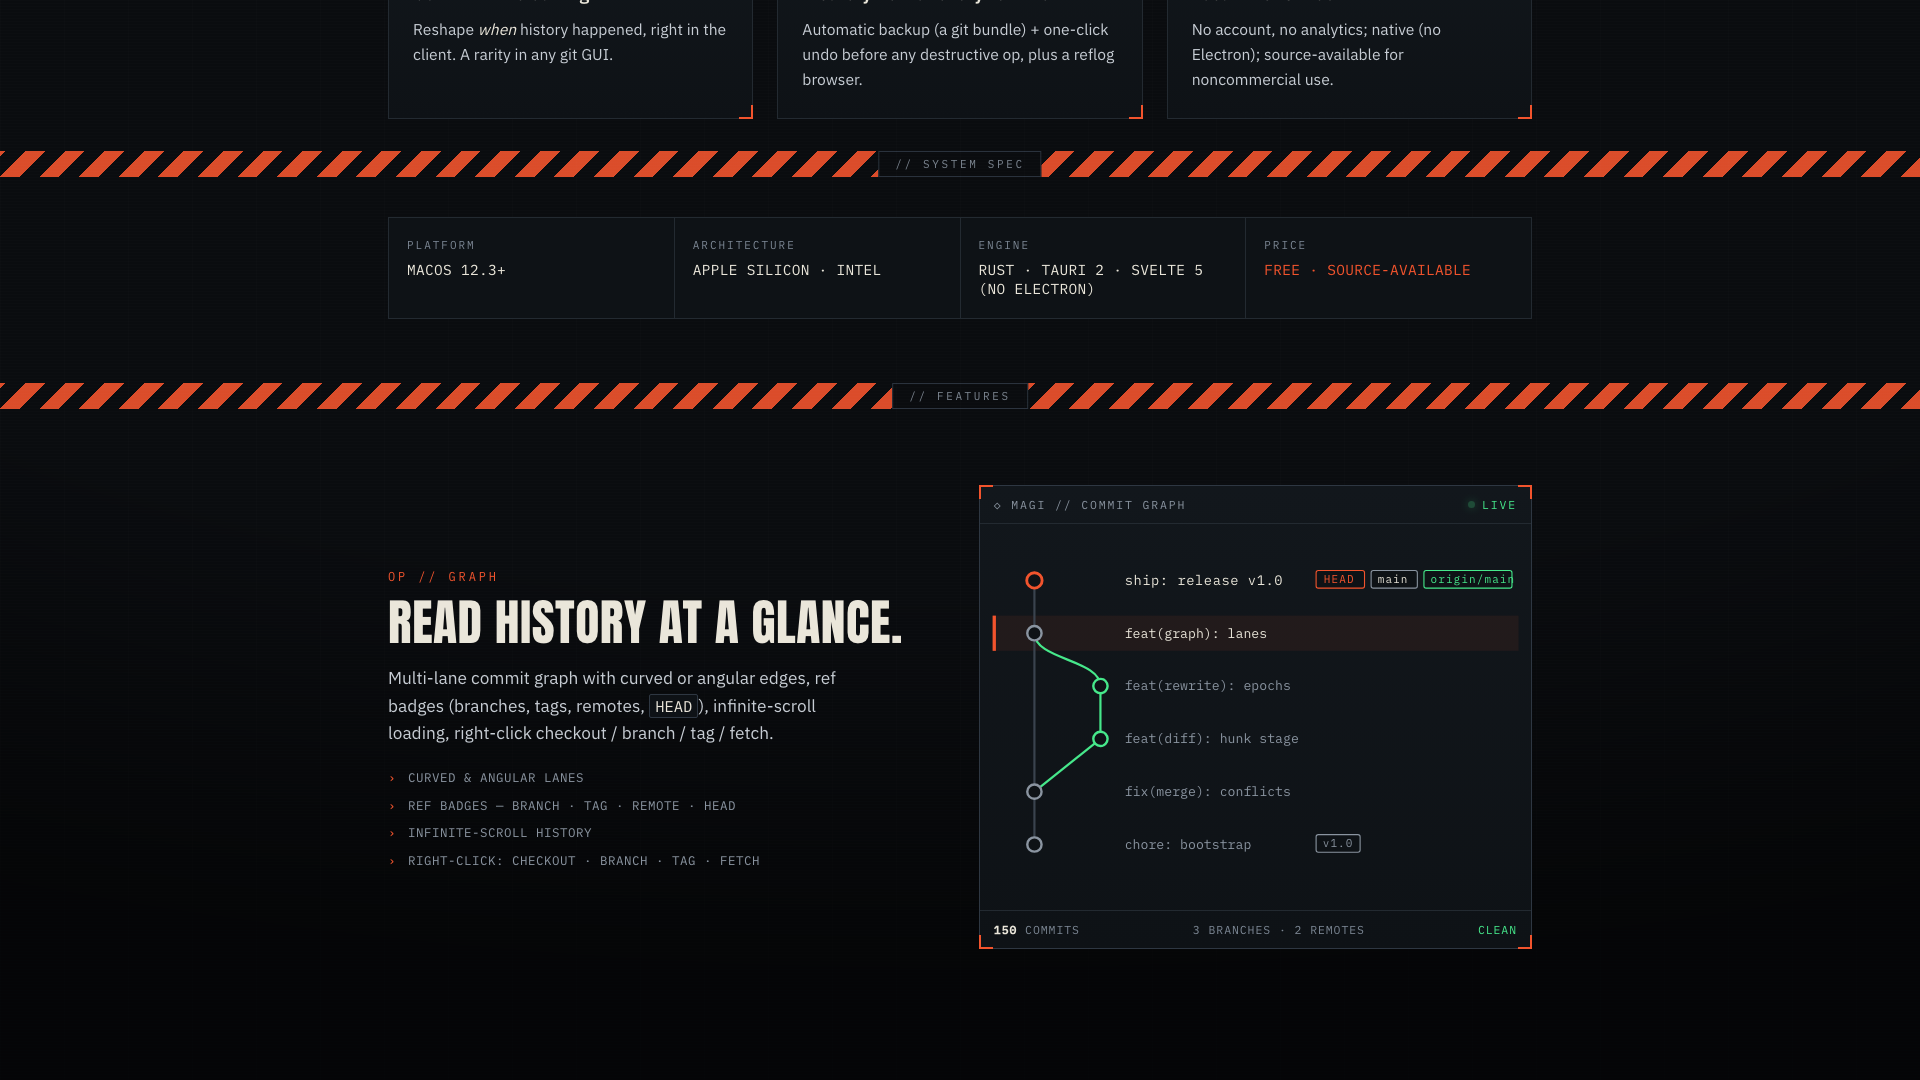Viewport: 1920px width, 1080px height.
Task: Click 'APPLE SILICON · INTEL' architecture value
Action: tap(786, 271)
